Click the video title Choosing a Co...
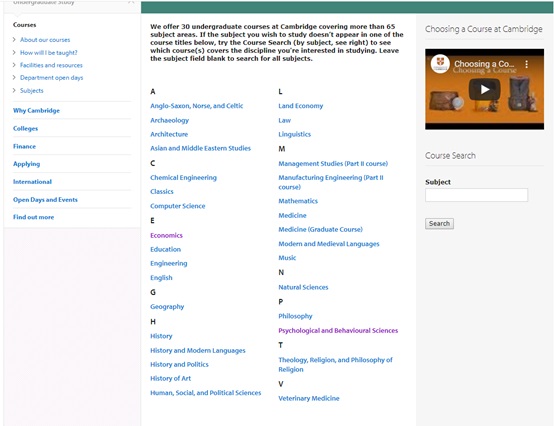Image resolution: width=554 pixels, height=426 pixels. pyautogui.click(x=484, y=64)
